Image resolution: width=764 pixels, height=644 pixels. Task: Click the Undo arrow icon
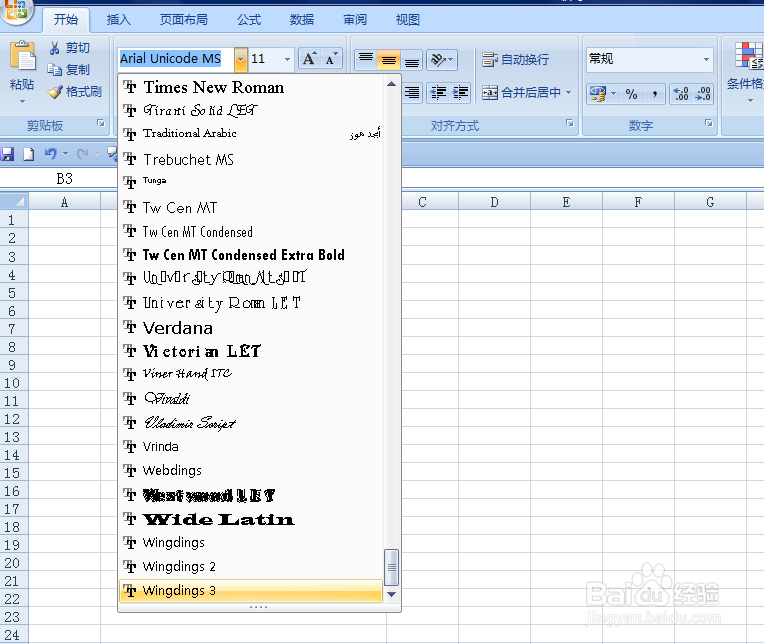click(x=50, y=154)
